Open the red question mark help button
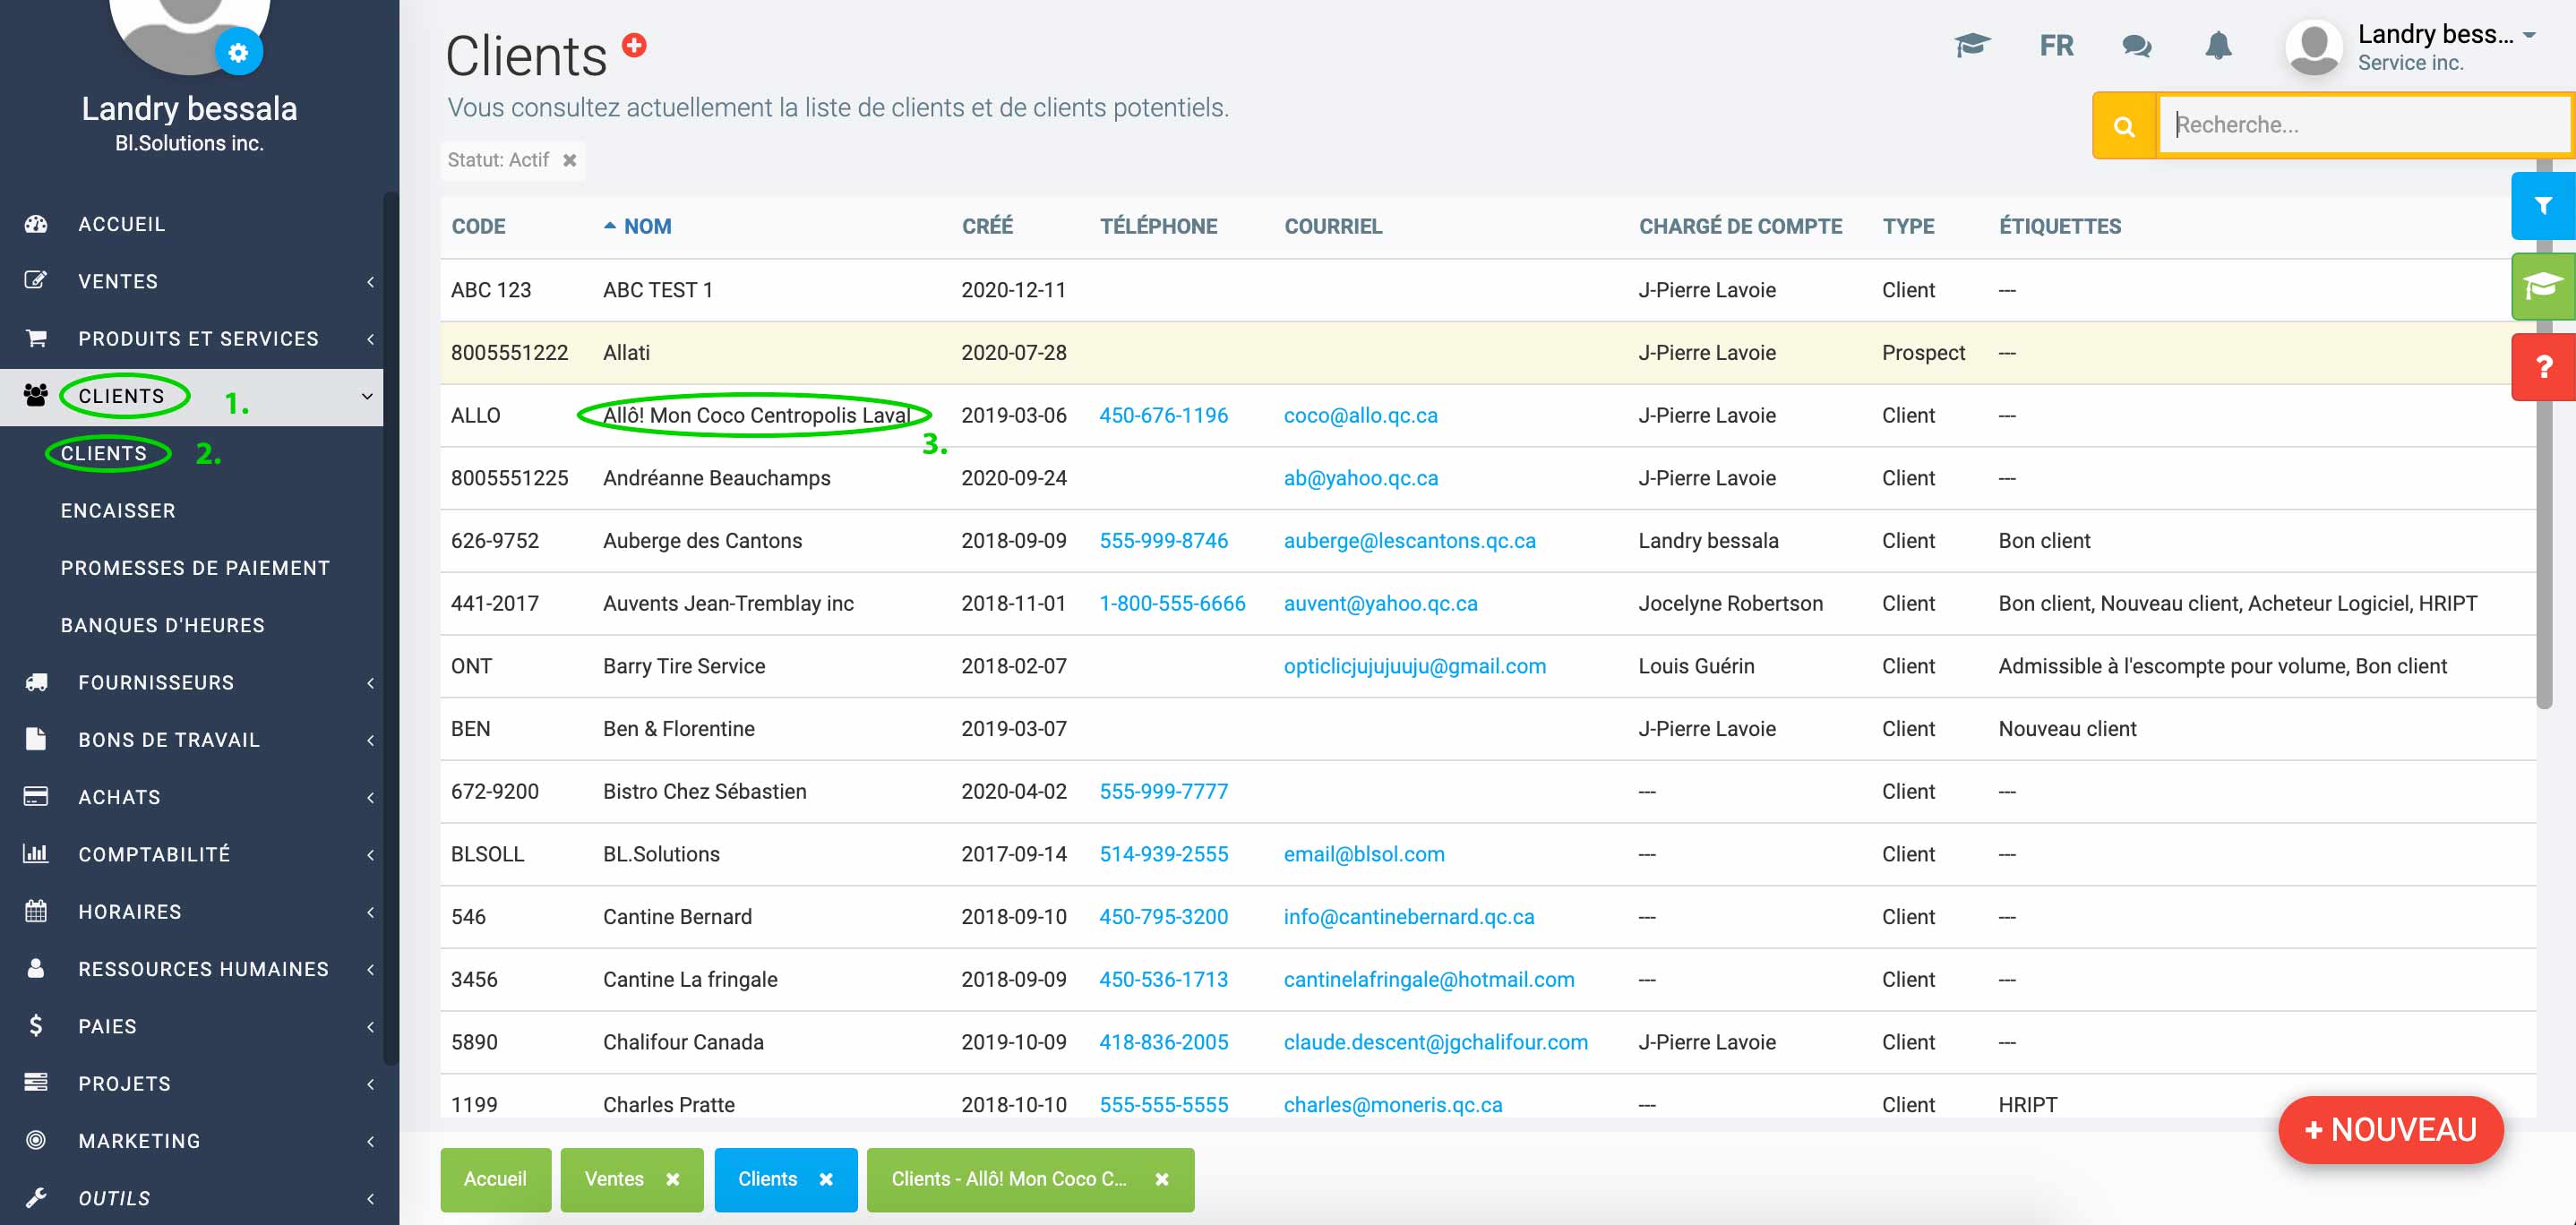Viewport: 2576px width, 1225px height. click(x=2543, y=367)
